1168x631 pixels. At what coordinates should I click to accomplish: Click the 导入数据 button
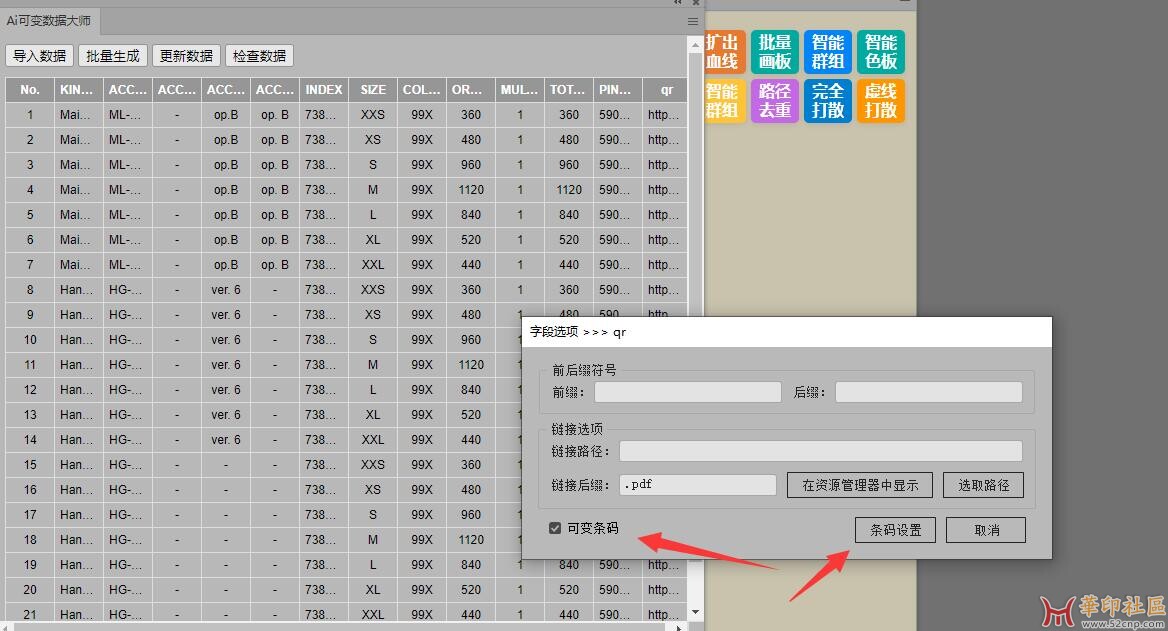coord(40,56)
